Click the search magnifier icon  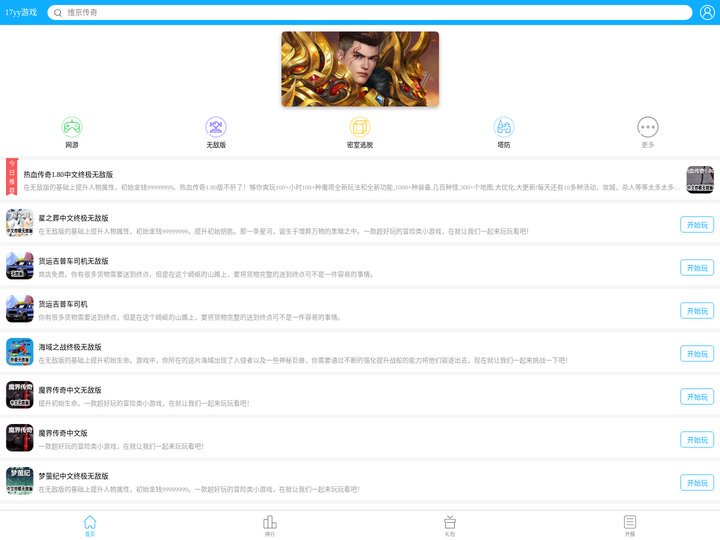[x=58, y=13]
